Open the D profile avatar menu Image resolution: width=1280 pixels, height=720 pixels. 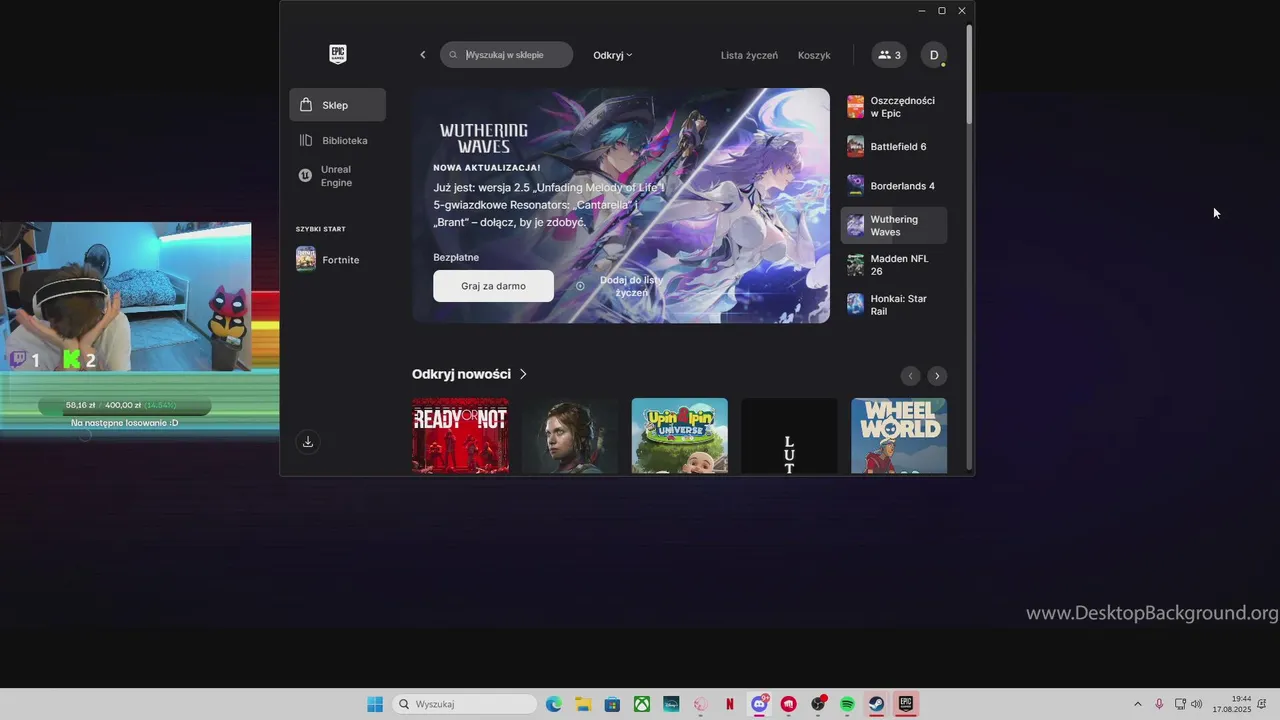pyautogui.click(x=934, y=55)
